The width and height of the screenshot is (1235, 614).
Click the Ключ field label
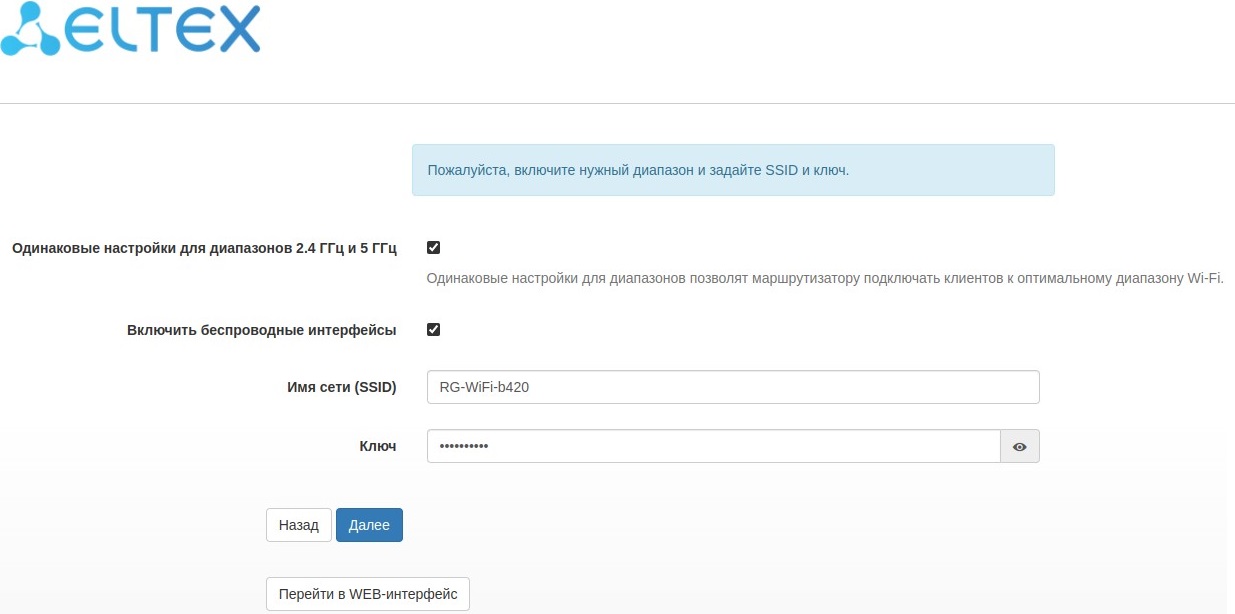[x=377, y=447]
